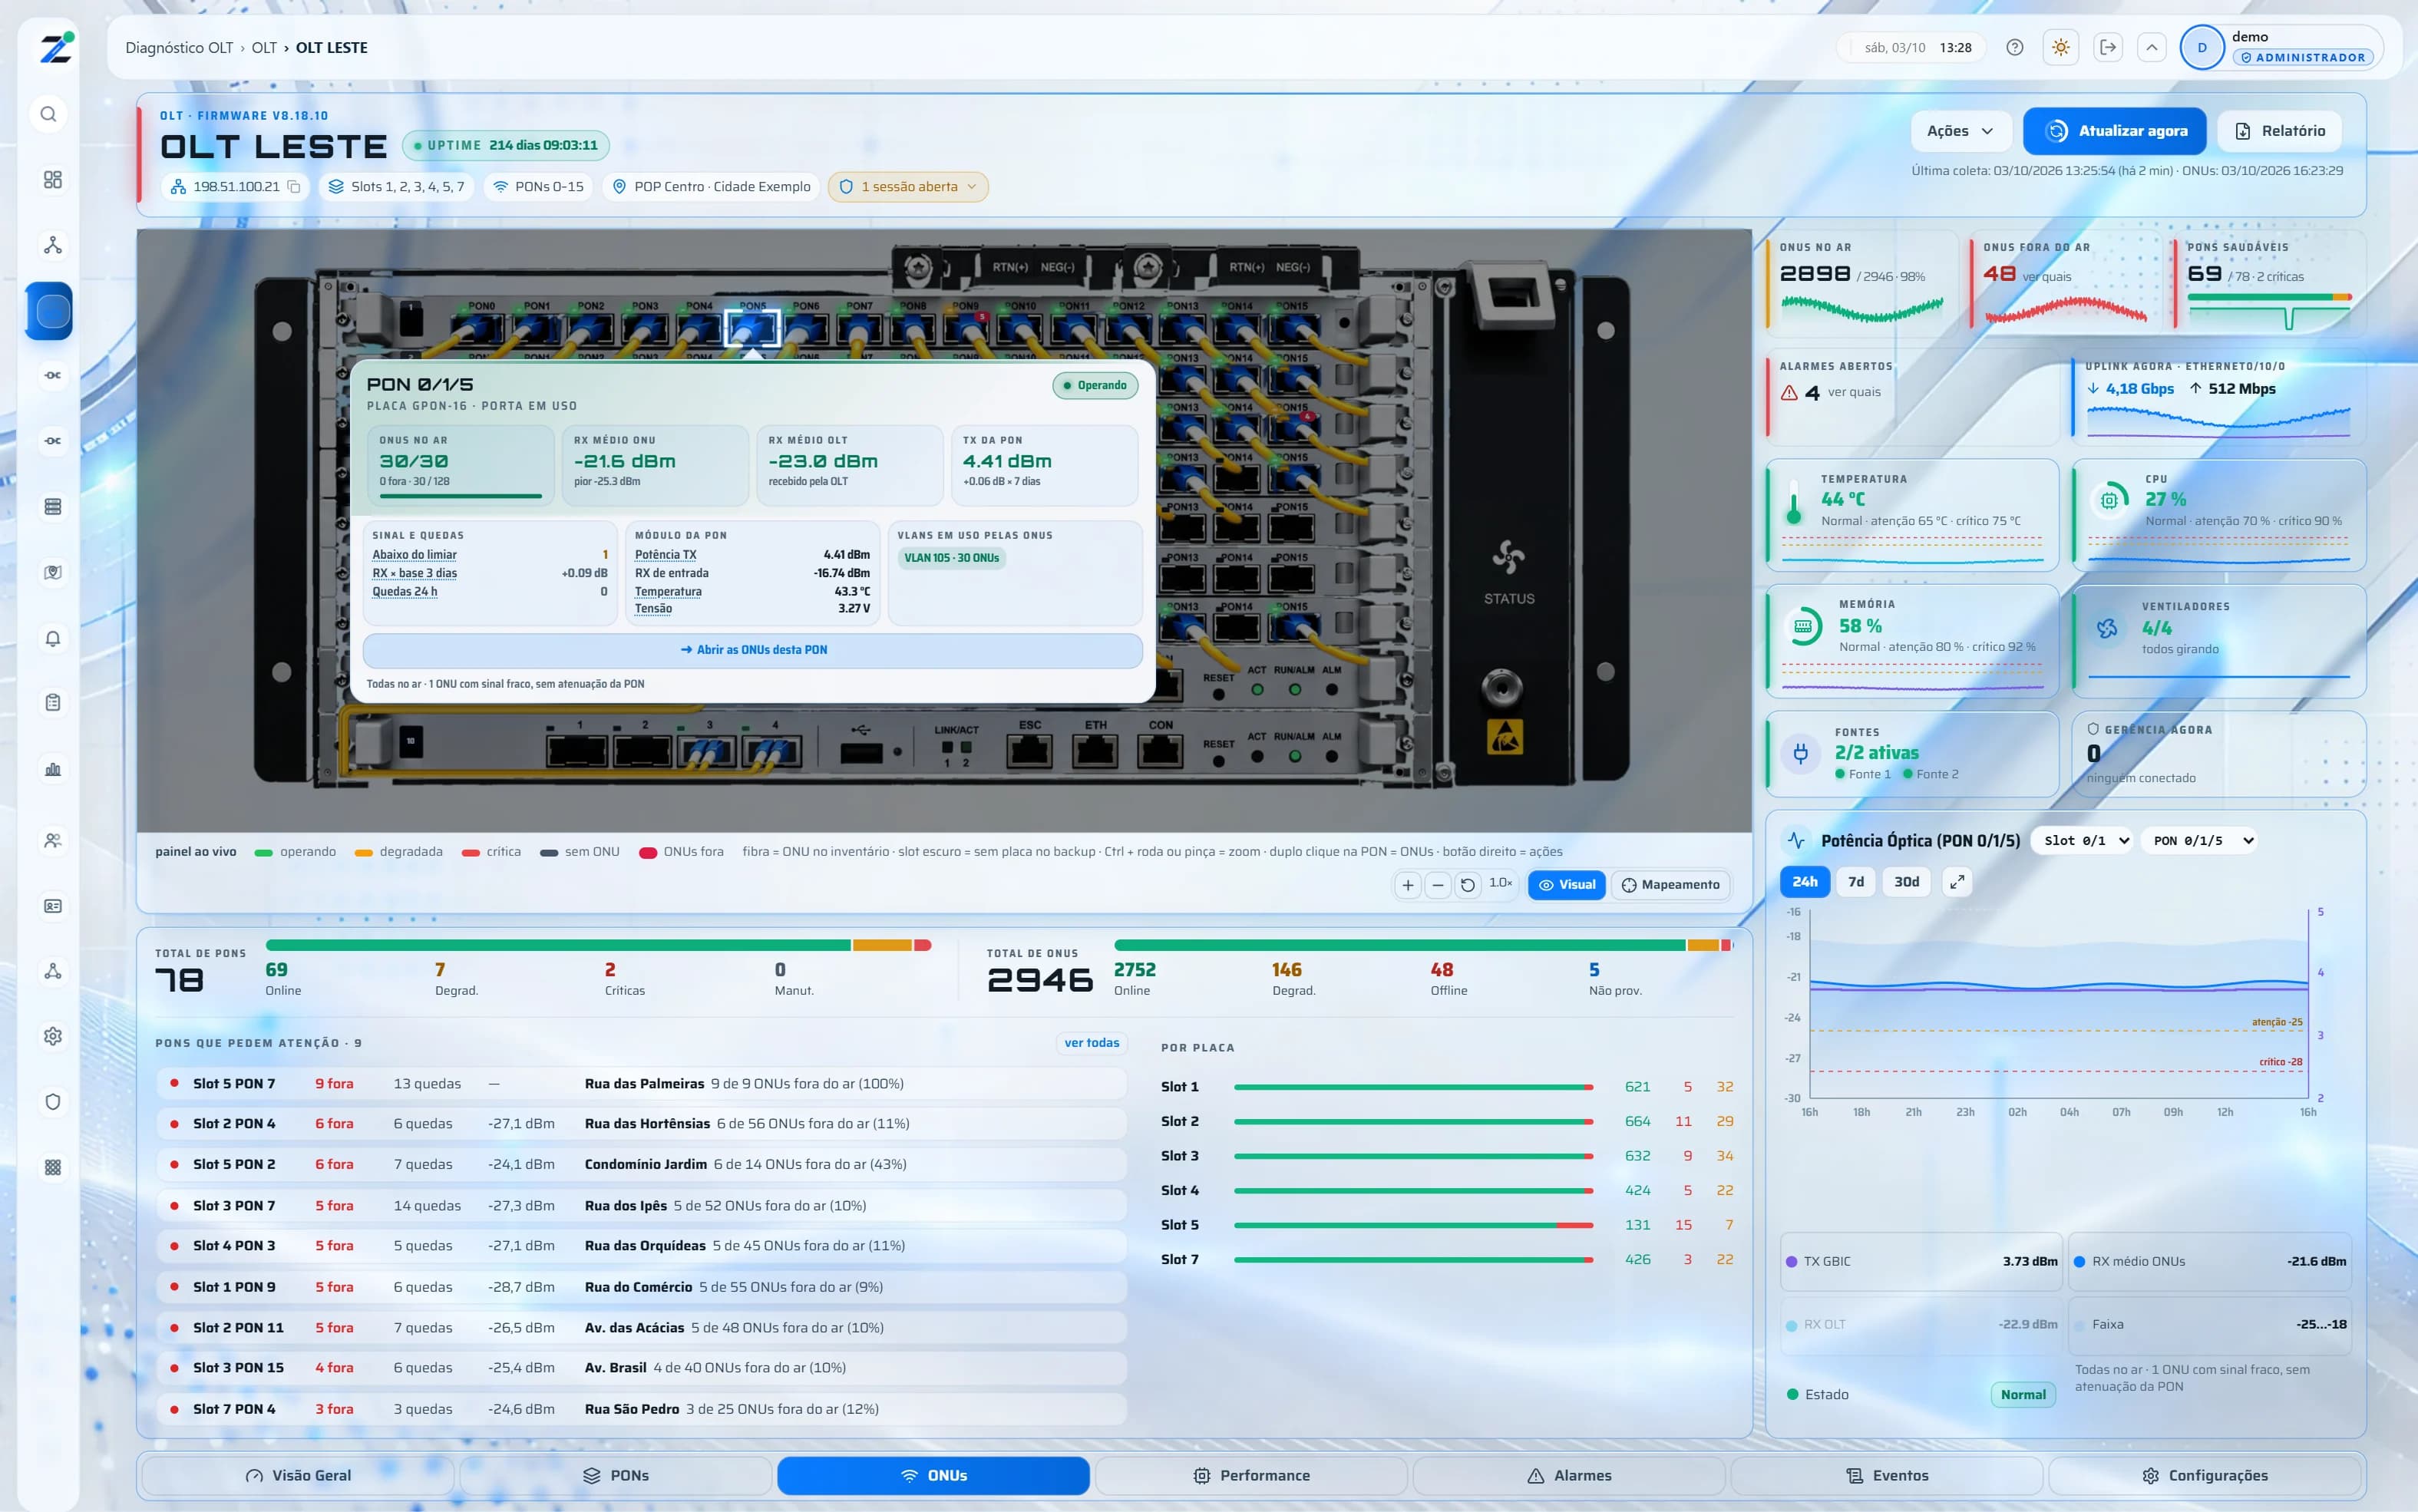2418x1512 pixels.
Task: Open the Slot 0/1 selector
Action: tap(2083, 841)
